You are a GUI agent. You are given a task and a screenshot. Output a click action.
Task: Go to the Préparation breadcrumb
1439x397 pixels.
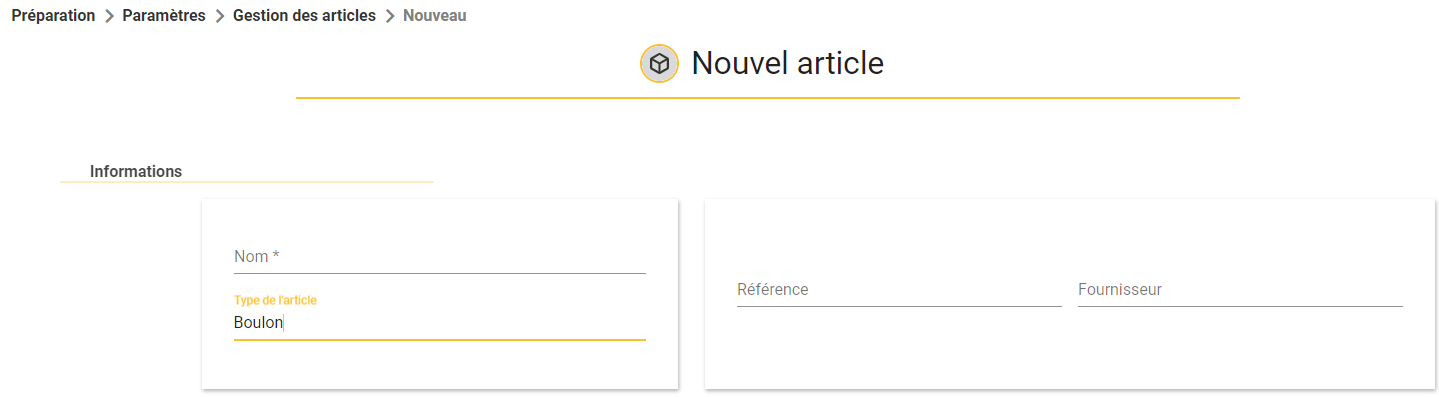[x=53, y=16]
